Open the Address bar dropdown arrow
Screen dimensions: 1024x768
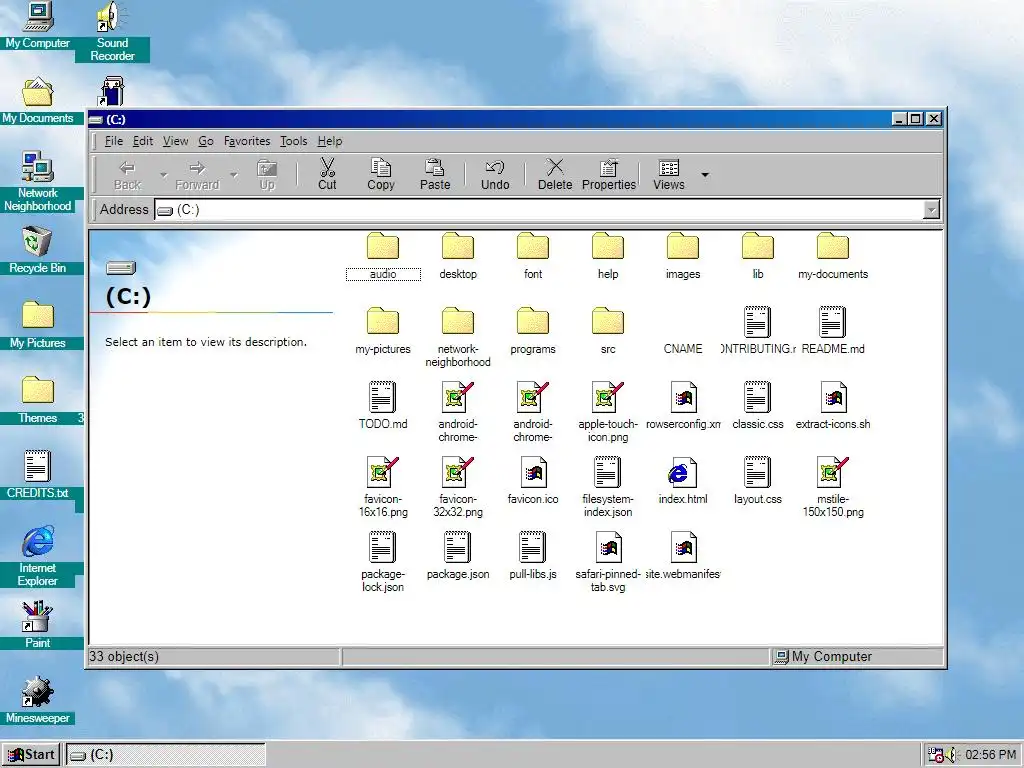931,210
